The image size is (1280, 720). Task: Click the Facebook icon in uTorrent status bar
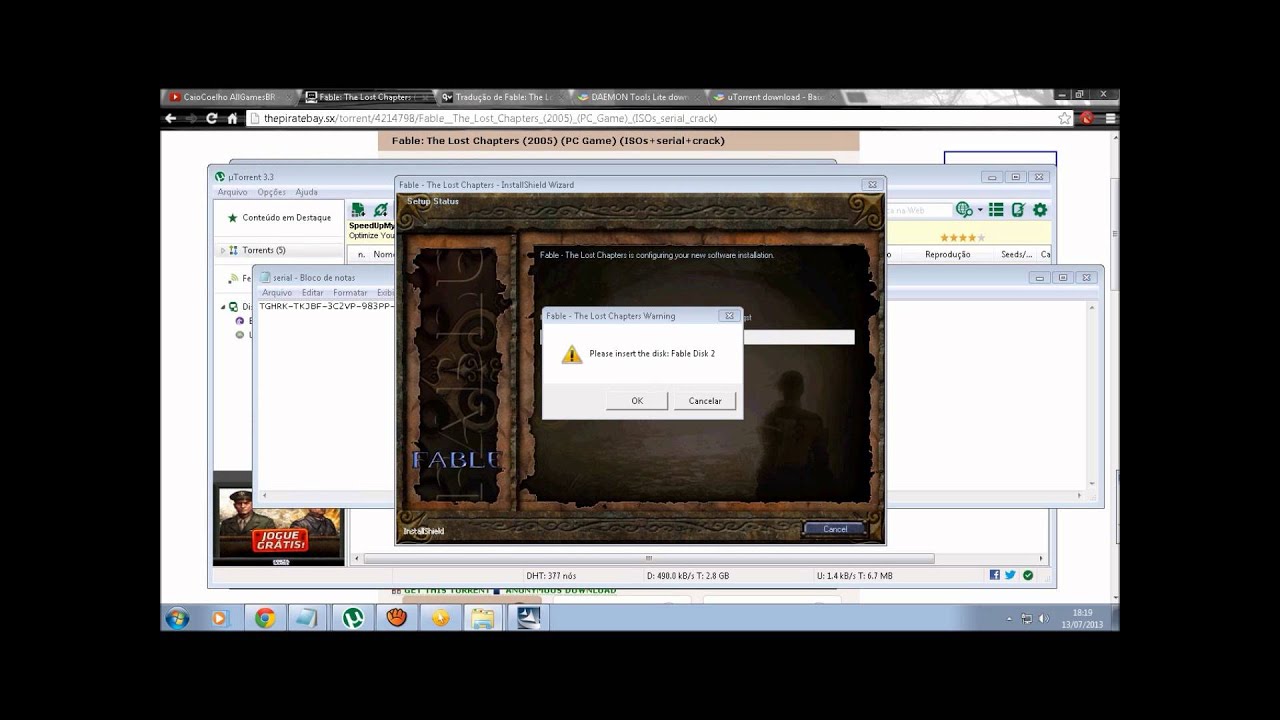coord(994,575)
